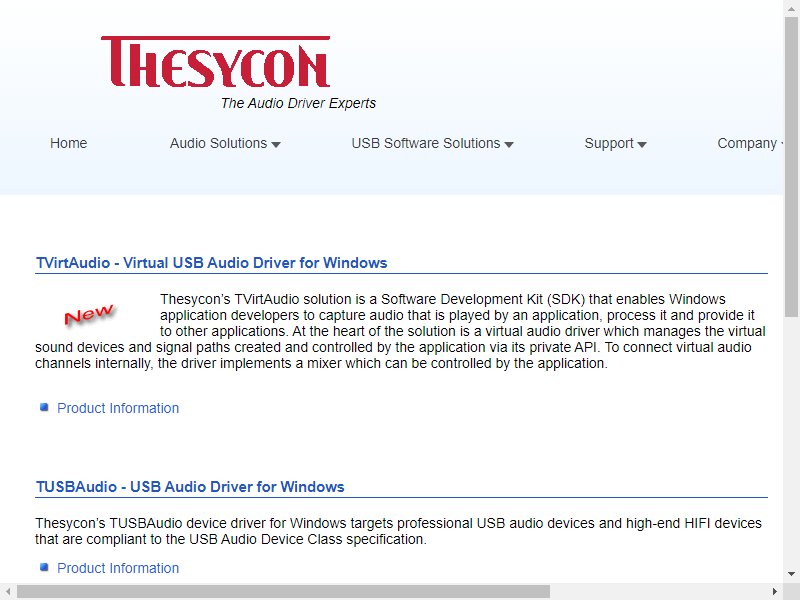Expand Support dropdown arrow

pyautogui.click(x=642, y=145)
